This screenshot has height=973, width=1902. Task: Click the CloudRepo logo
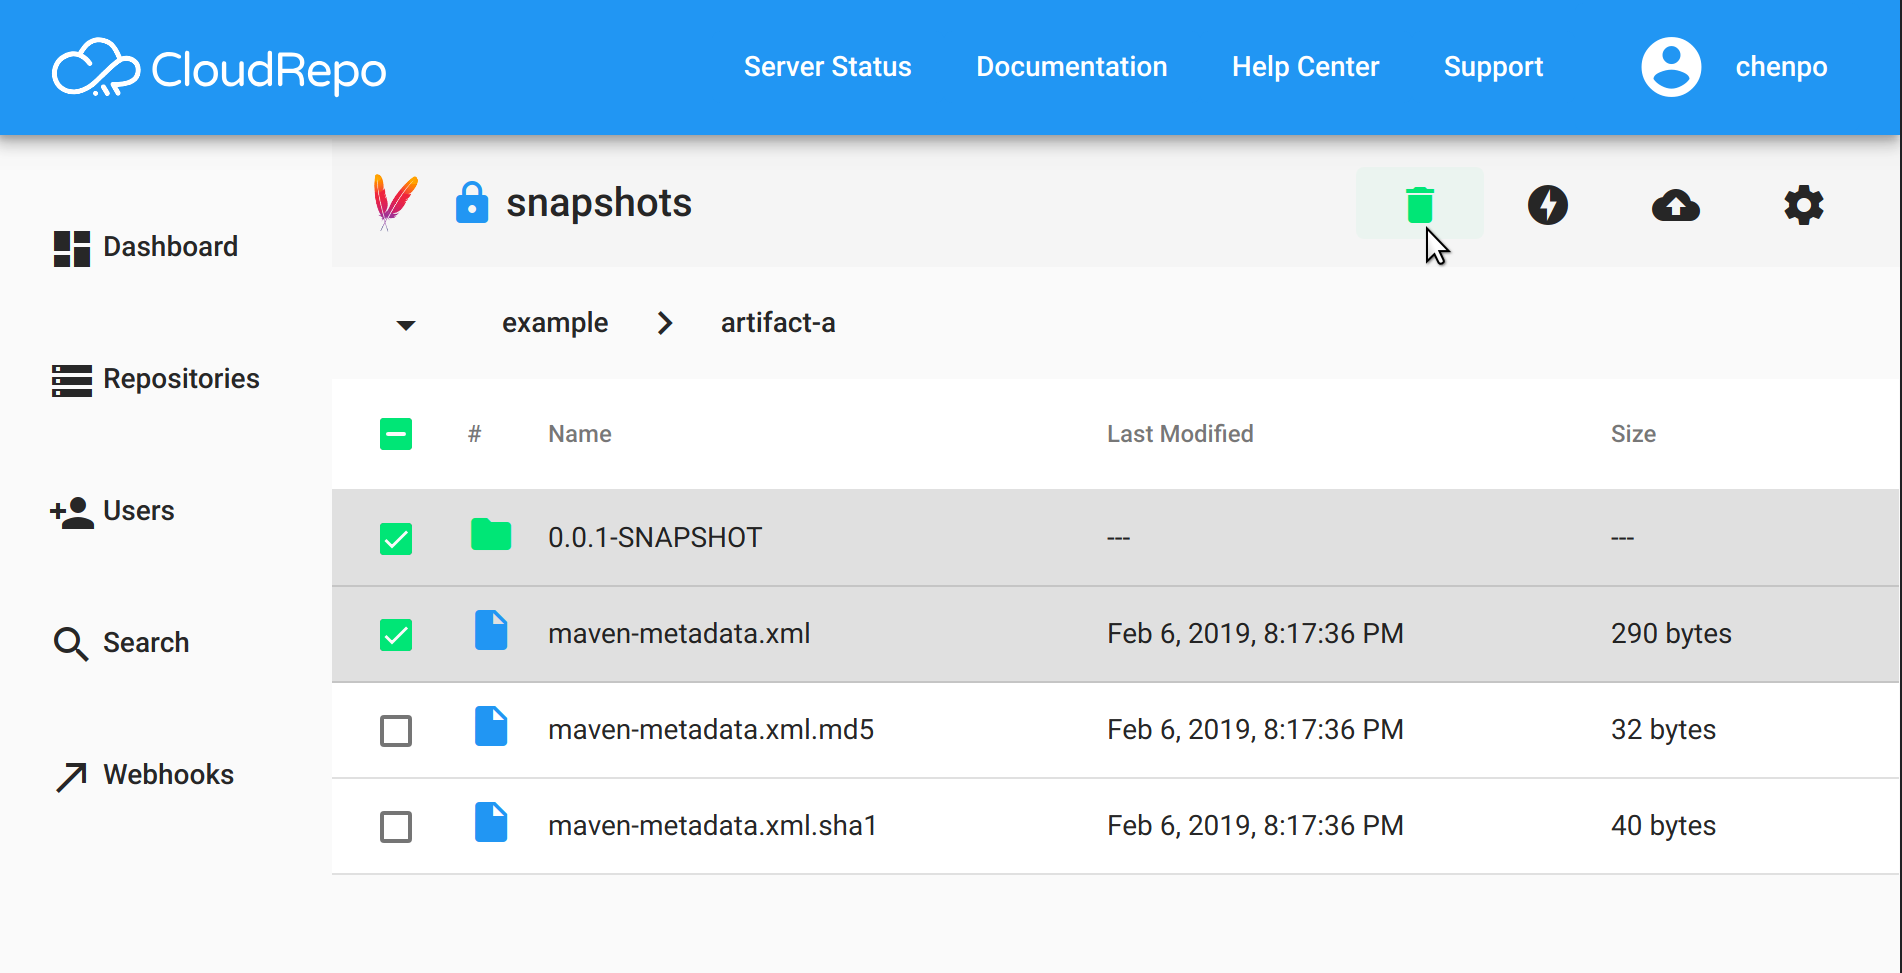pos(219,68)
